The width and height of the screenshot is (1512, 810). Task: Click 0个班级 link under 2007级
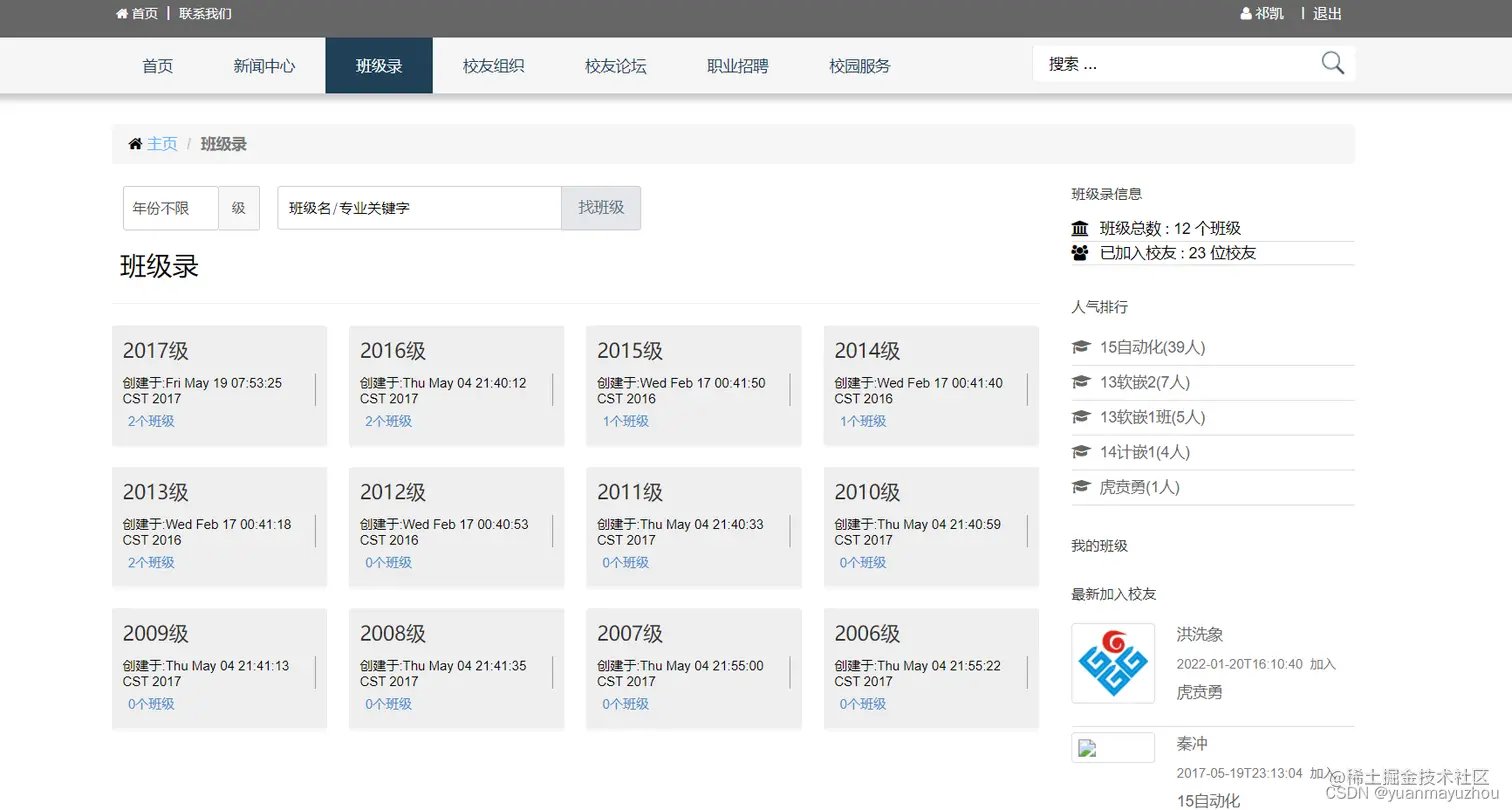(625, 704)
